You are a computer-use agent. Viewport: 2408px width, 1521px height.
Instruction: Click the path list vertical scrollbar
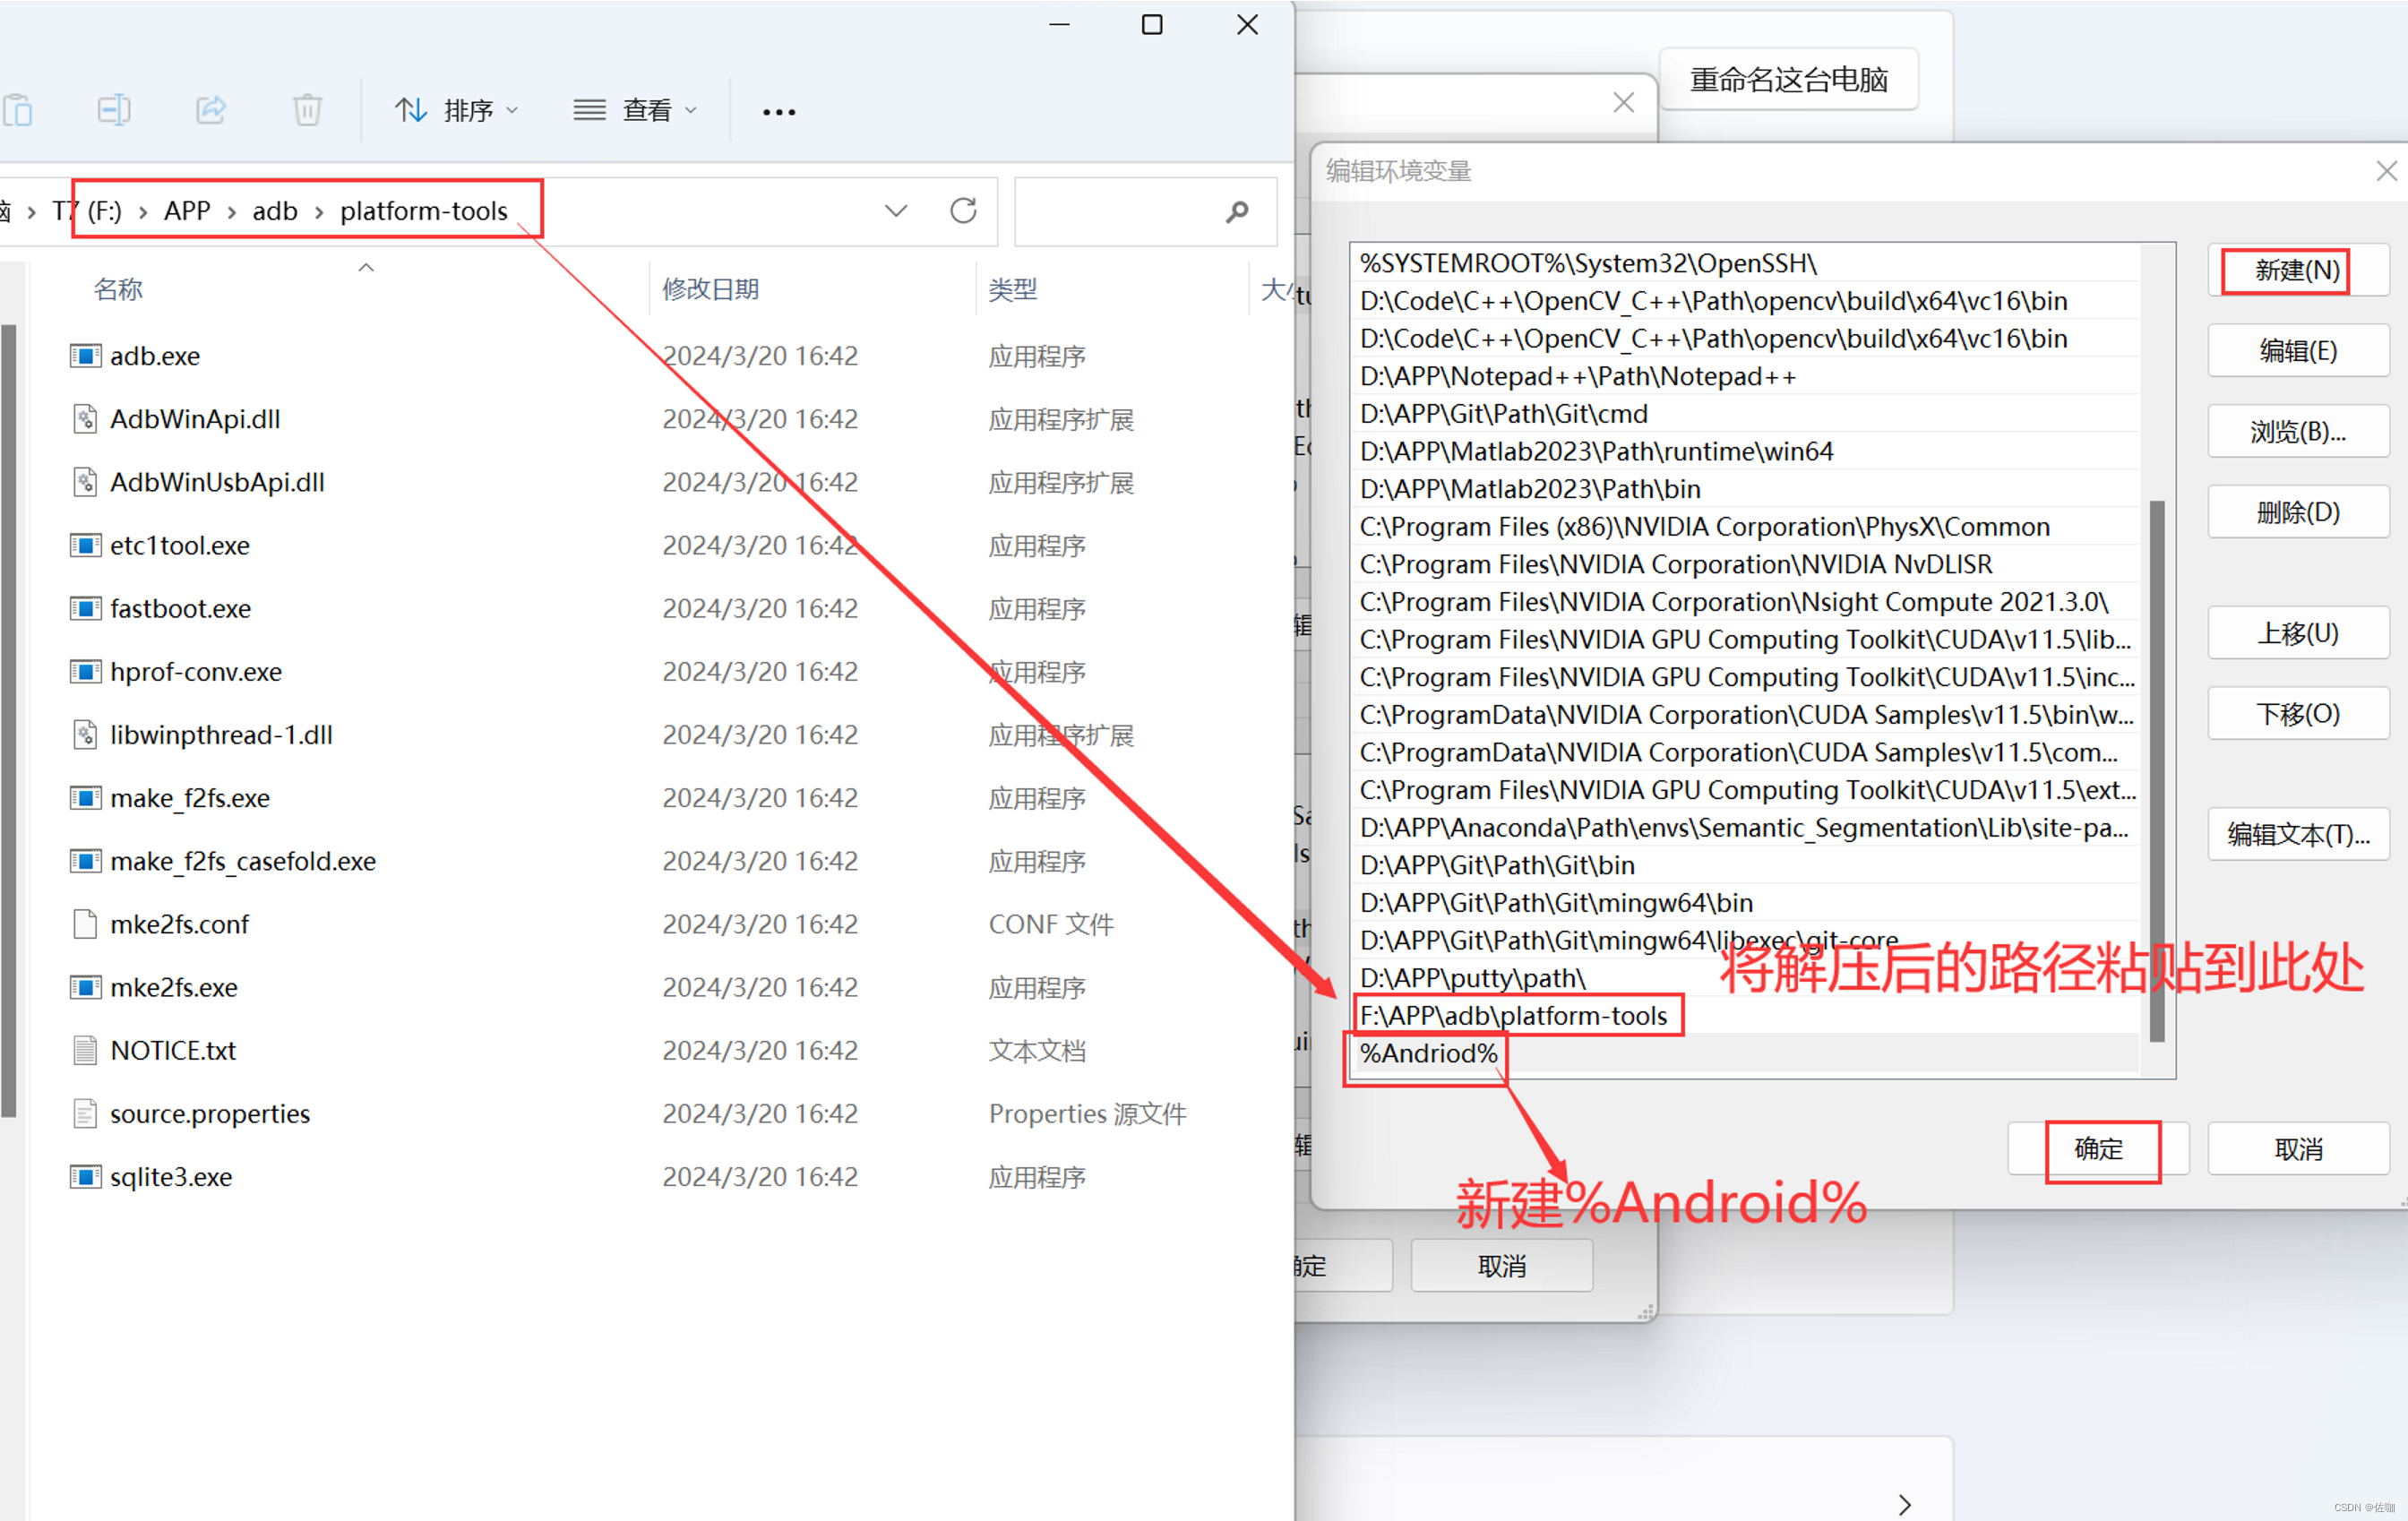coord(2157,770)
